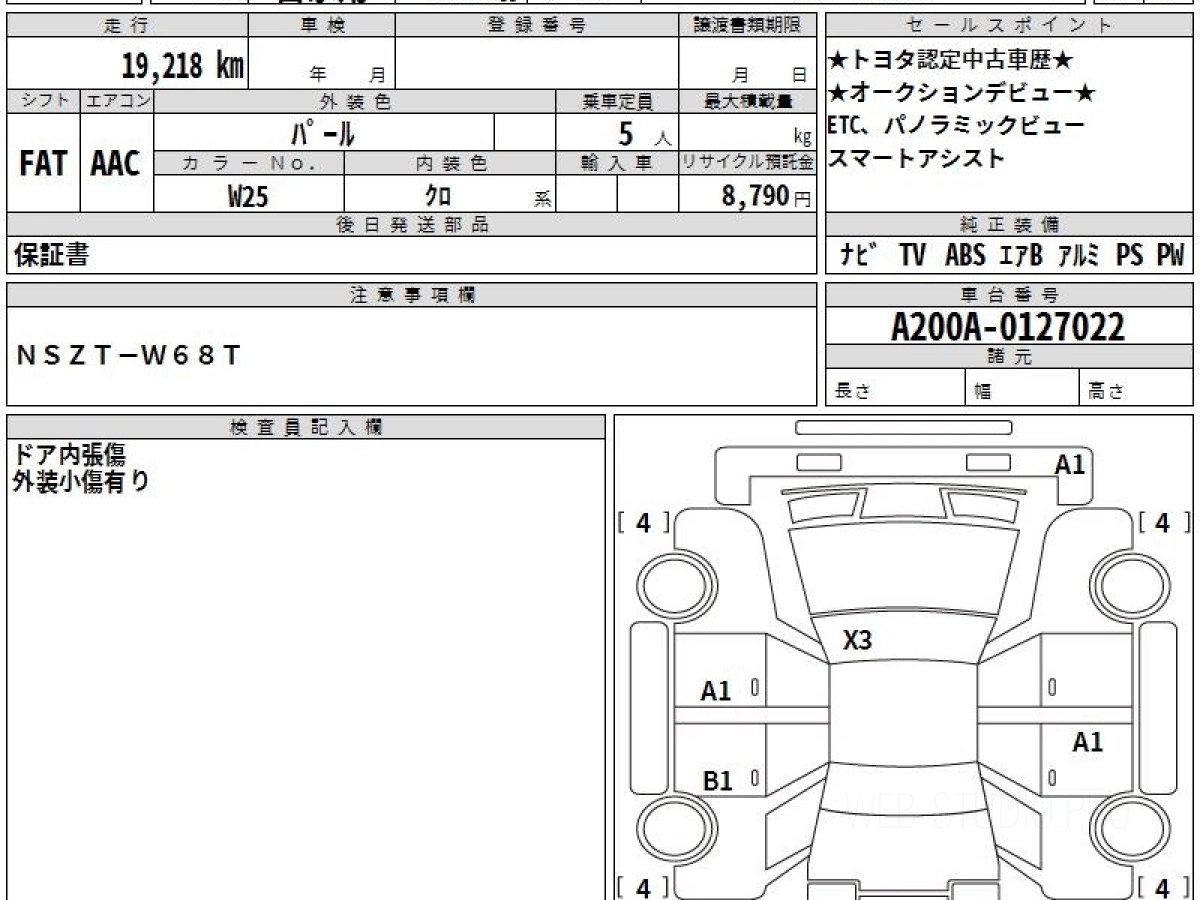Screen dimensions: 1200x900
Task: Click the 高さ height field
Action: coord(1137,388)
